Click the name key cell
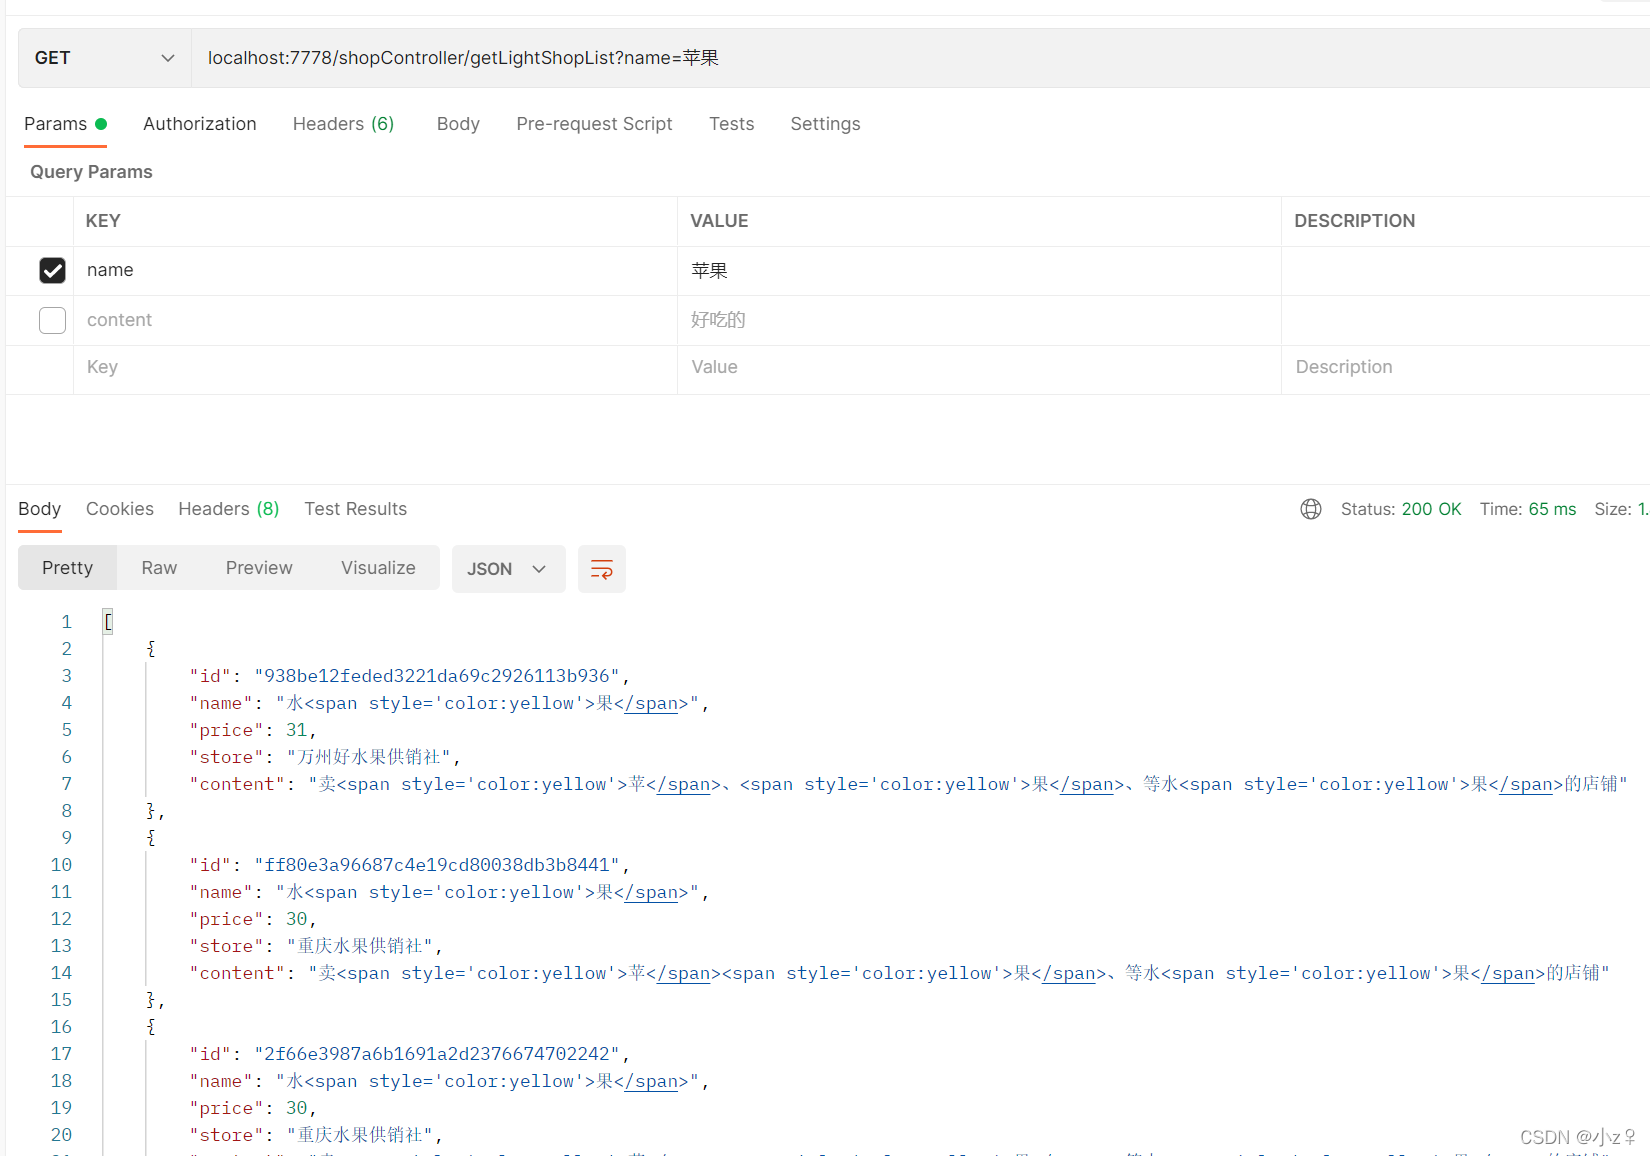This screenshot has width=1650, height=1156. [375, 271]
